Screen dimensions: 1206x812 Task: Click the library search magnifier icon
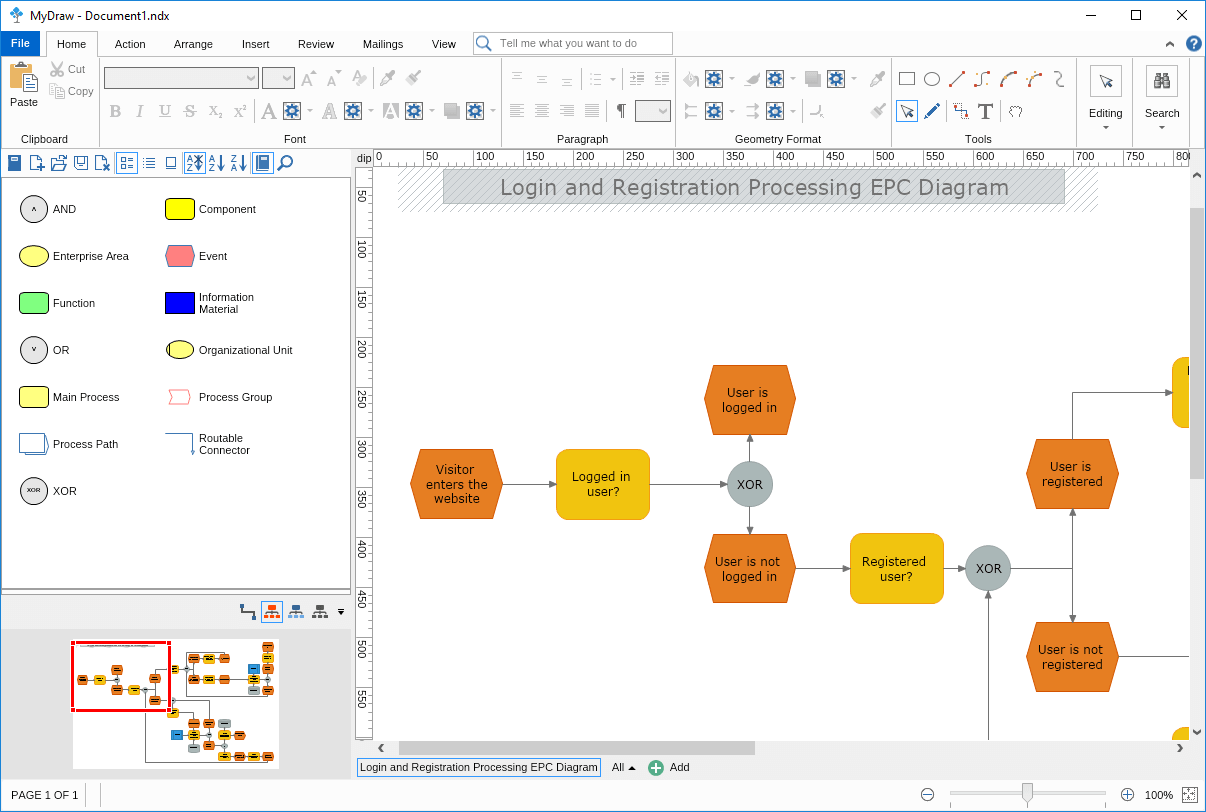[x=285, y=163]
